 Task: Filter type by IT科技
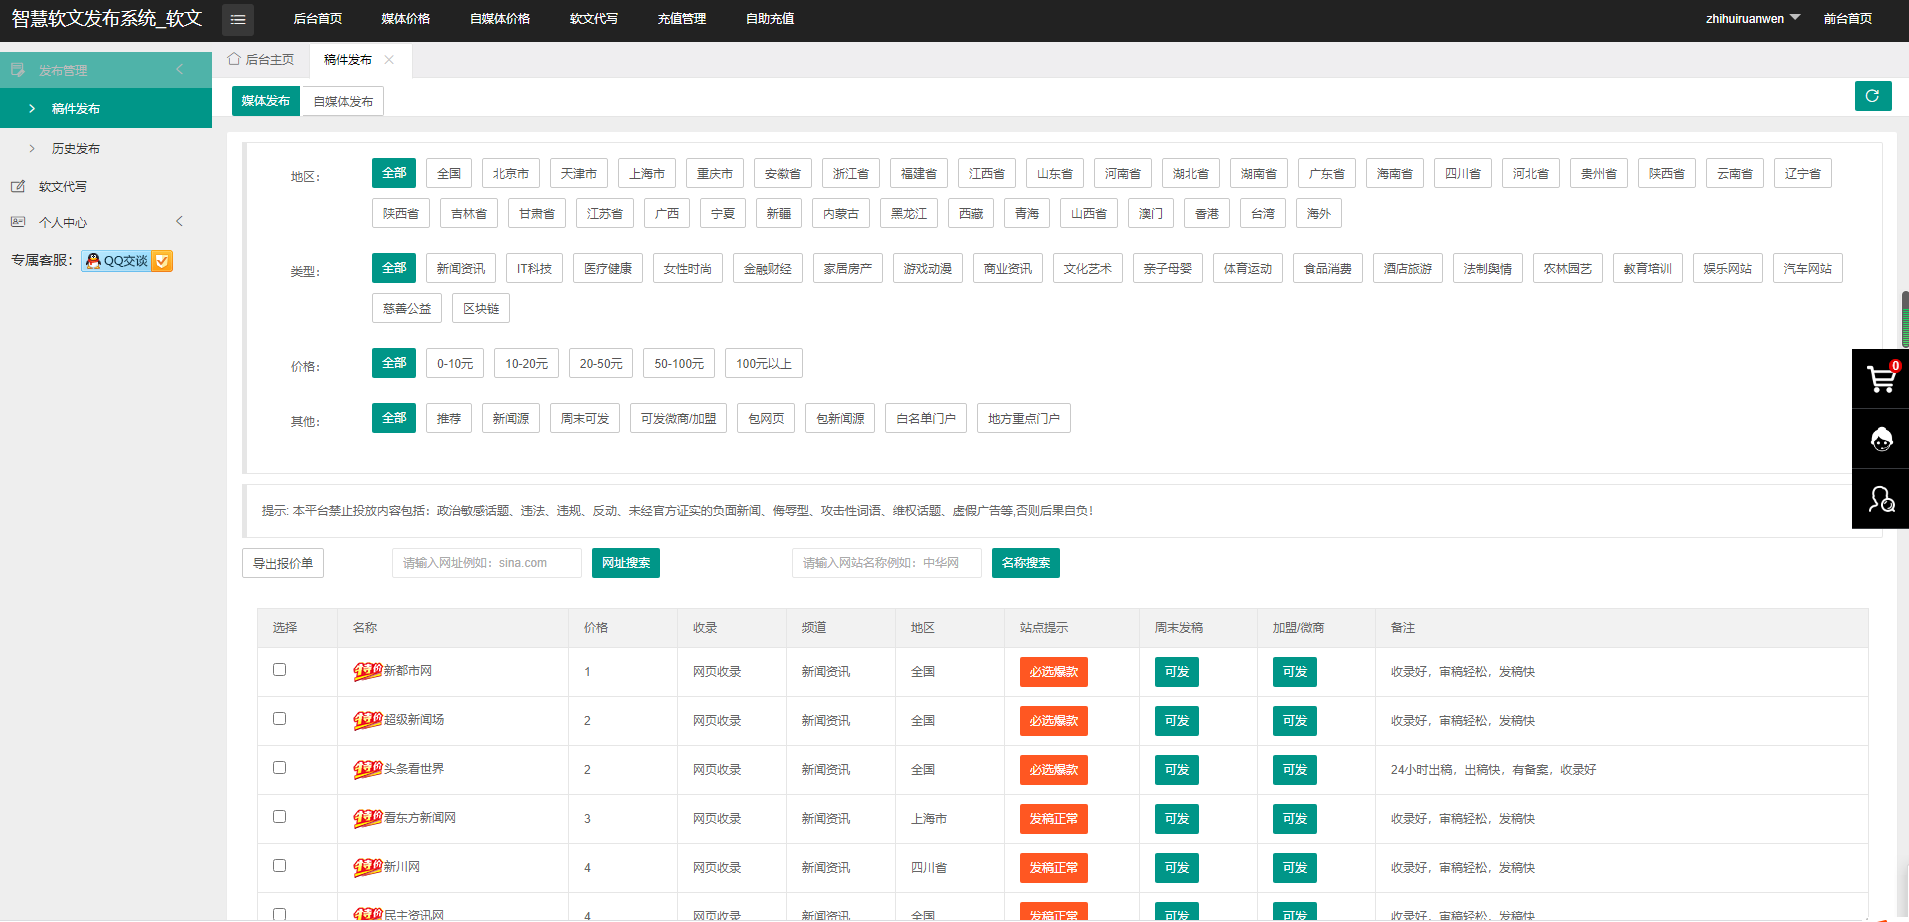coord(535,268)
